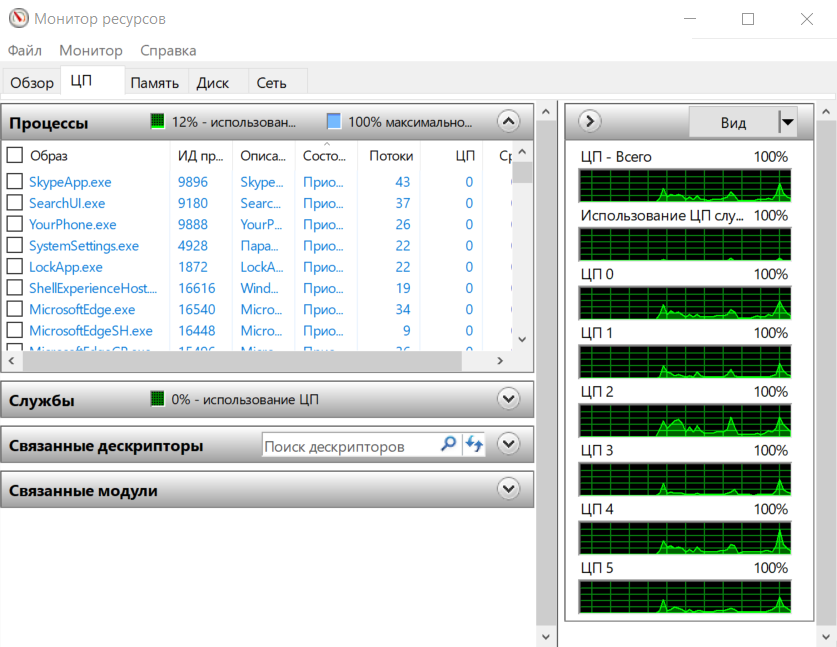Collapse the graphs pane with the arrow button
This screenshot has height=647, width=837.
(590, 121)
